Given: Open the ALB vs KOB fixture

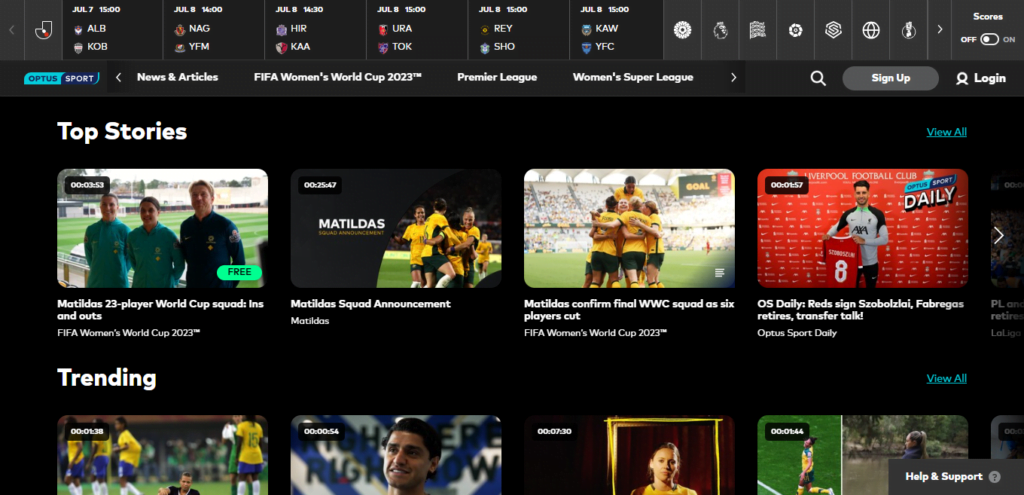Looking at the screenshot, I should 112,30.
